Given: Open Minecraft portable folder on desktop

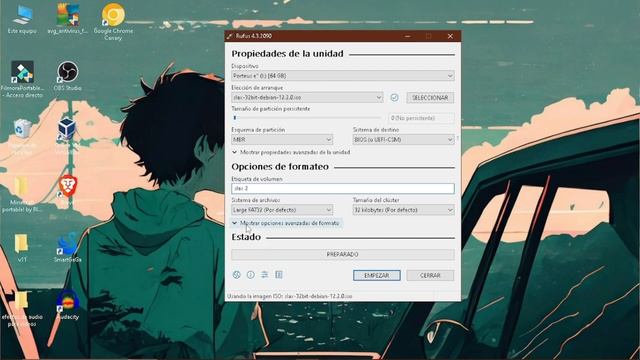Looking at the screenshot, I should point(22,194).
